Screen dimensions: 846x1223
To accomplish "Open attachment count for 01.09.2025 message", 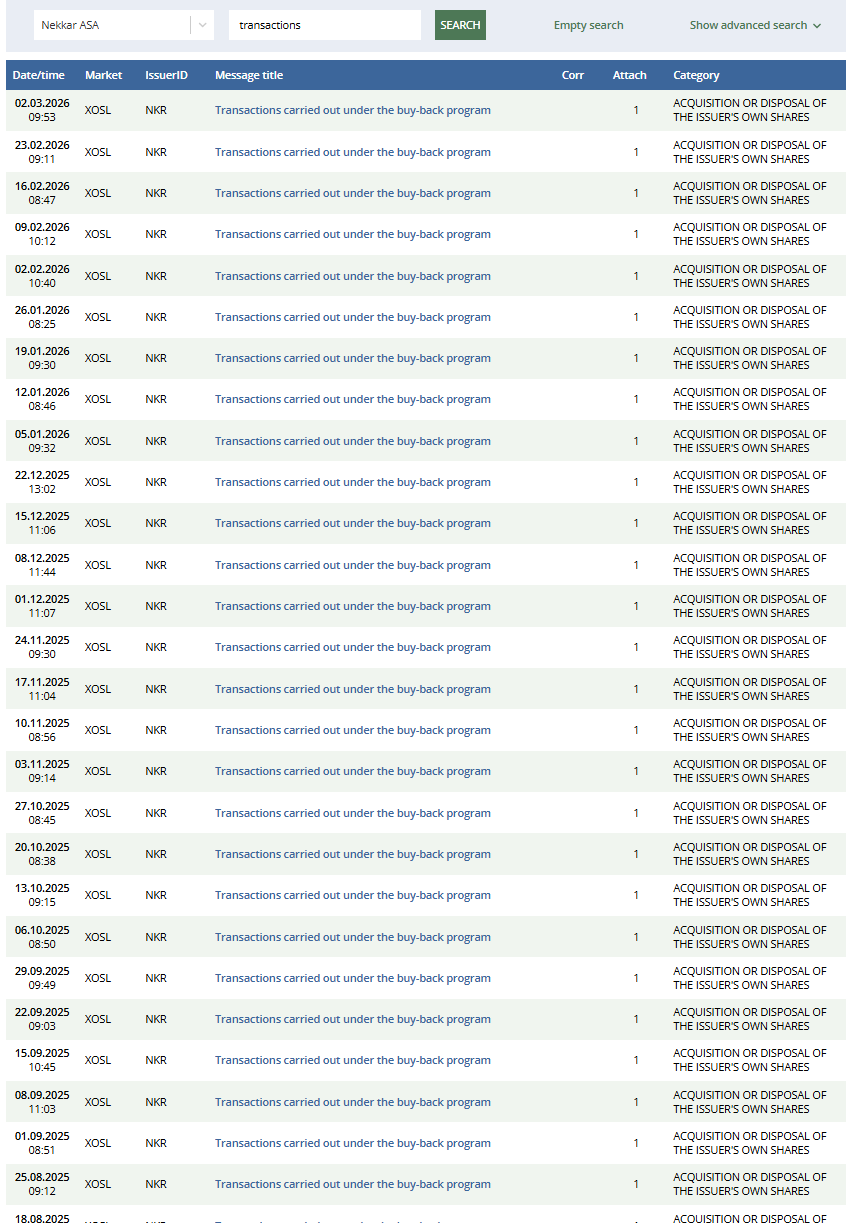I will click(x=636, y=1143).
